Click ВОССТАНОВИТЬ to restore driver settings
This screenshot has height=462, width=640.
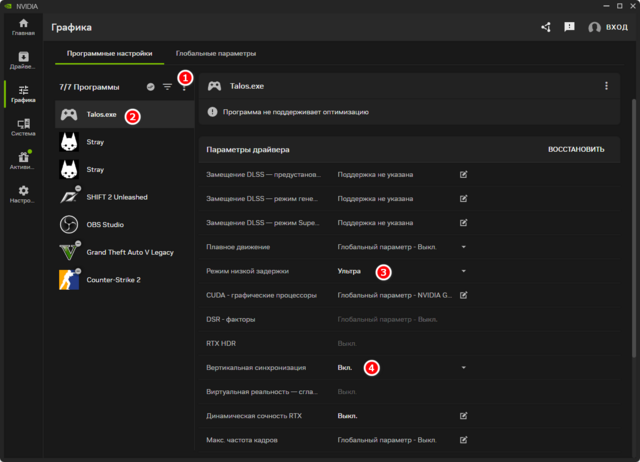pyautogui.click(x=576, y=149)
